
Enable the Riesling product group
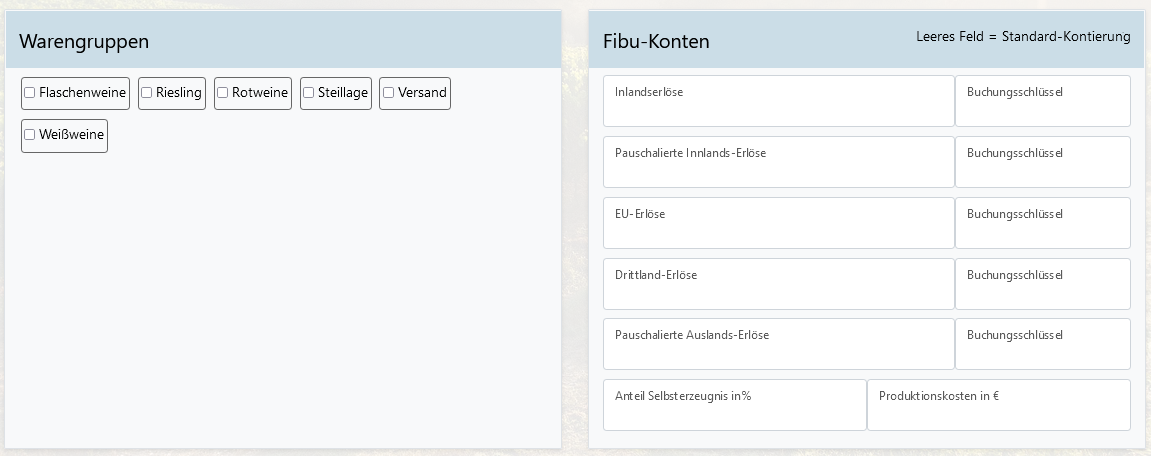(147, 93)
